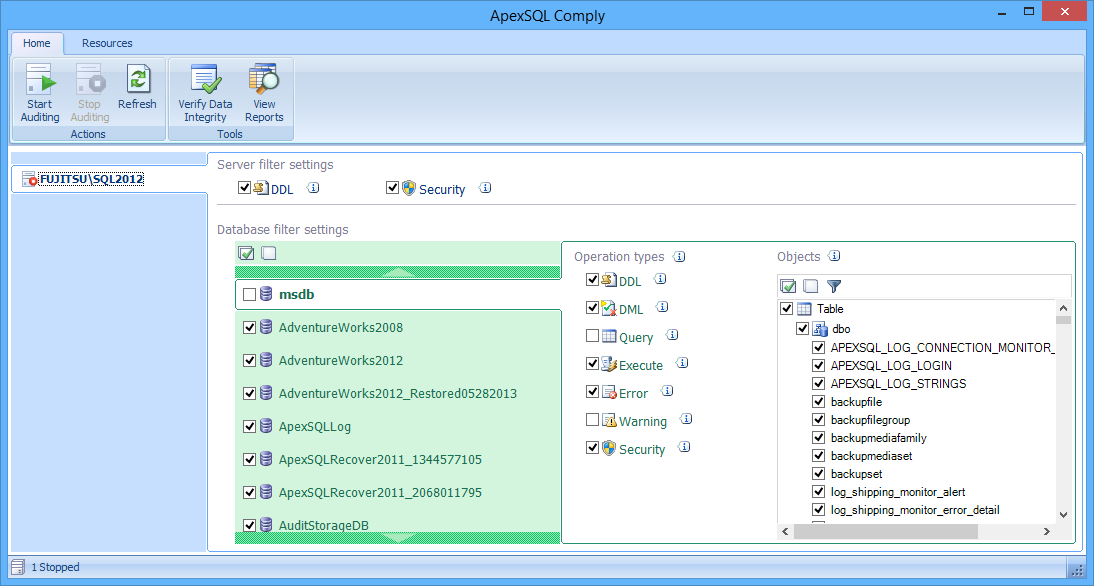Click info icon next to Error operation

tap(668, 391)
